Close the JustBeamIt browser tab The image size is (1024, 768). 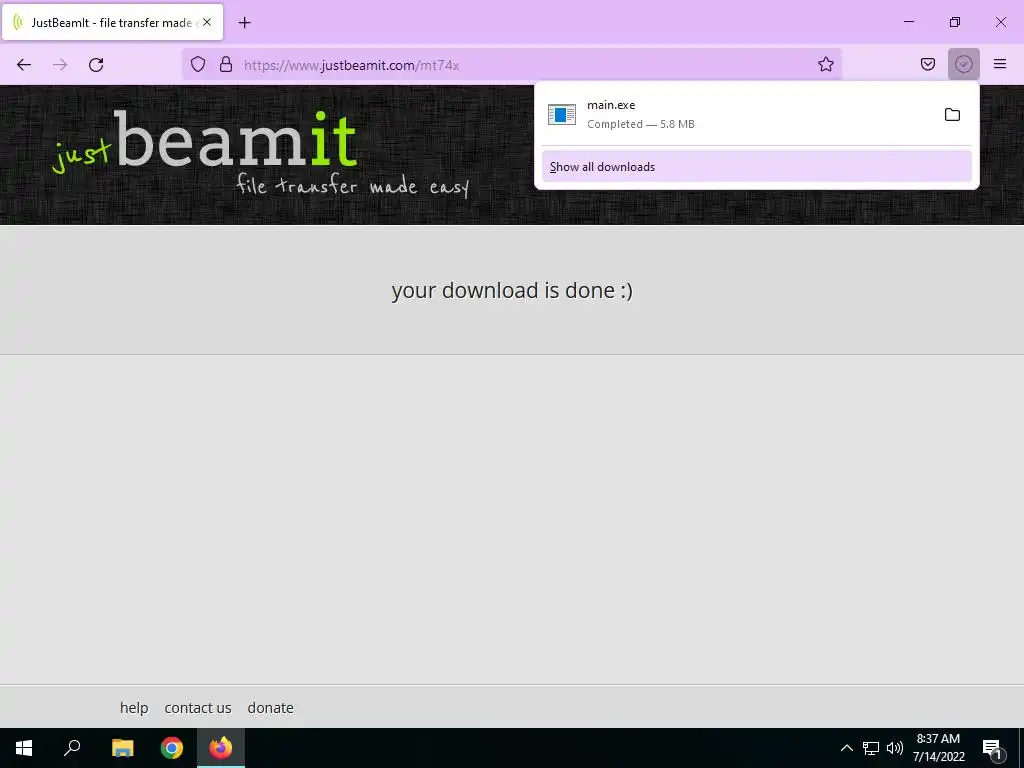(207, 22)
